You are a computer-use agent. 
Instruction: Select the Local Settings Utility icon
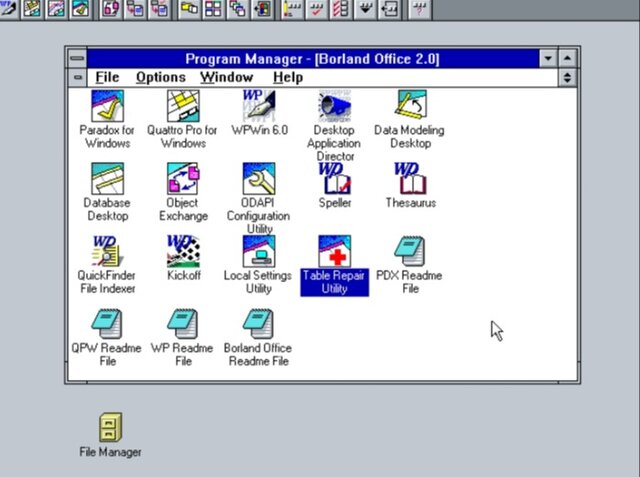pos(259,251)
